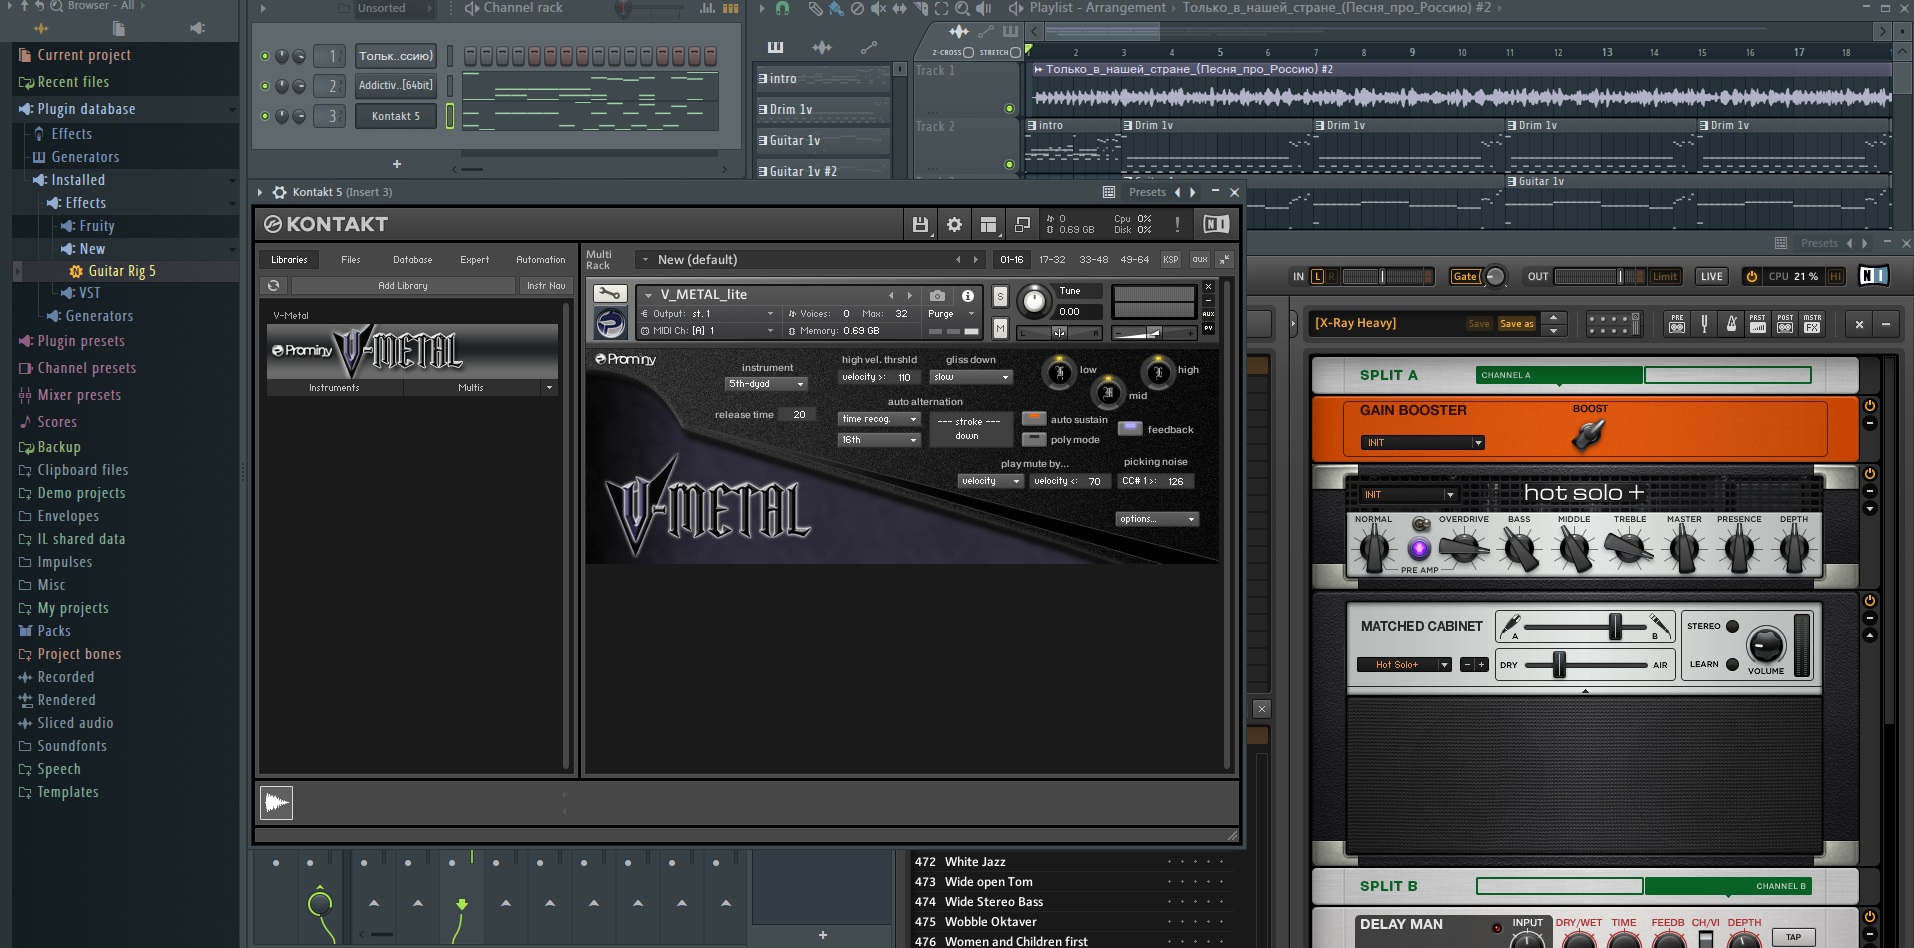The image size is (1914, 948).
Task: Select playlist Draw pencil tool
Action: [815, 9]
